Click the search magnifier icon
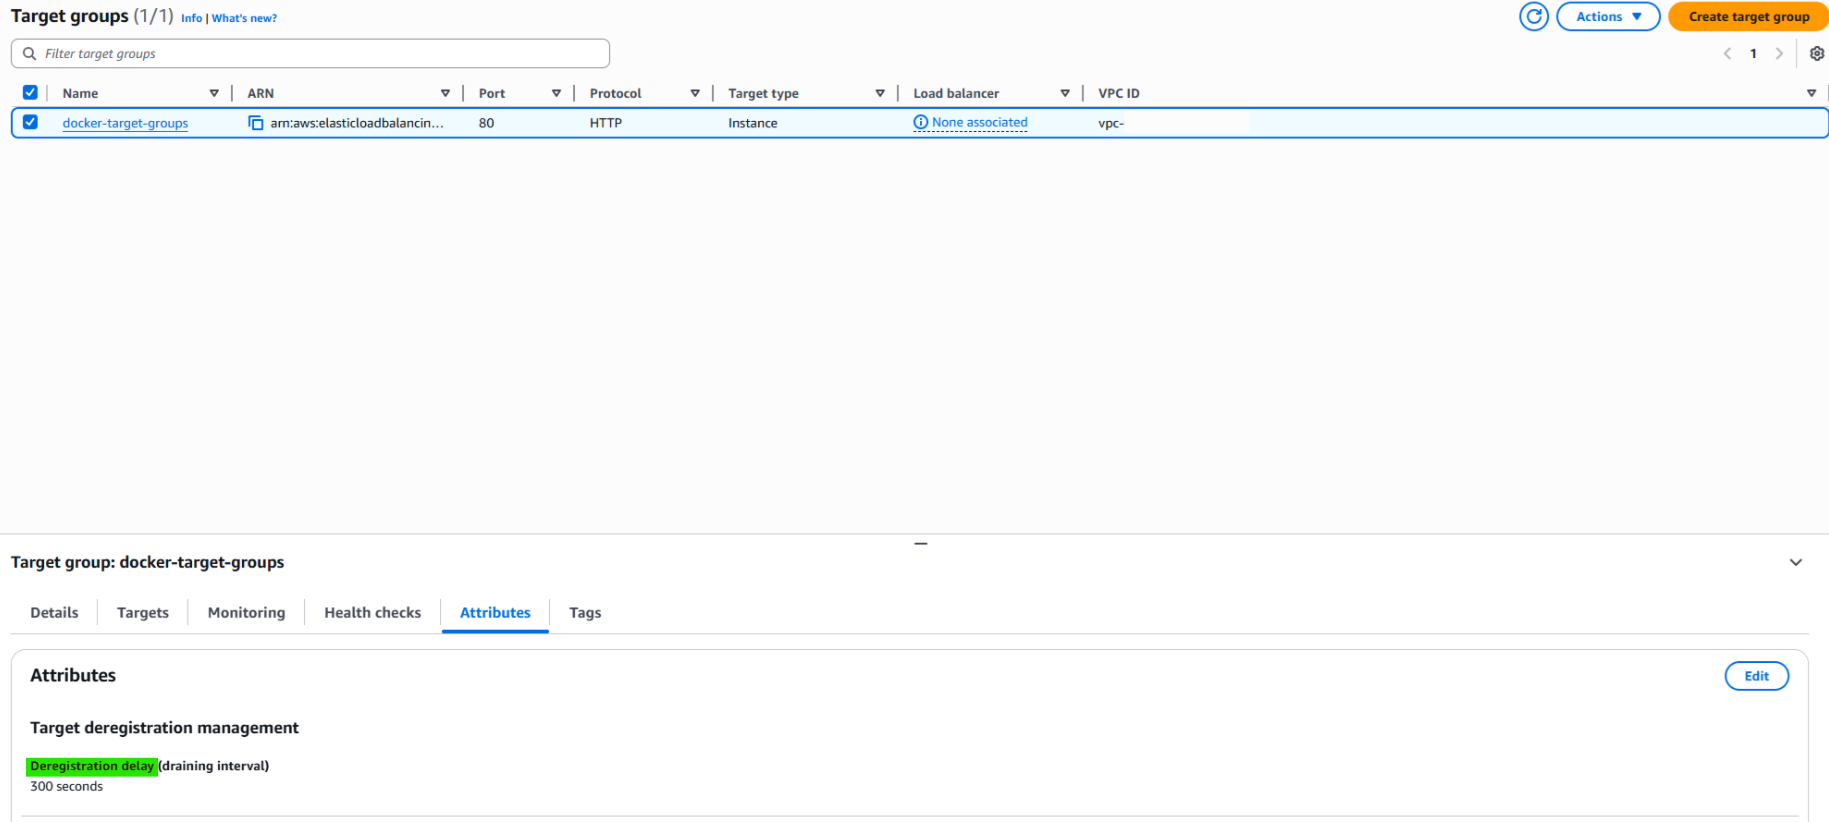The height and width of the screenshot is (822, 1829). 29,54
